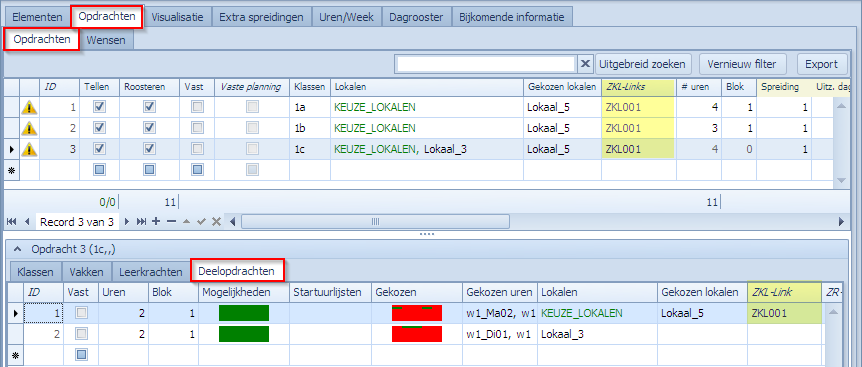Sort by Klassen column header
The height and width of the screenshot is (367, 862).
coord(310,87)
